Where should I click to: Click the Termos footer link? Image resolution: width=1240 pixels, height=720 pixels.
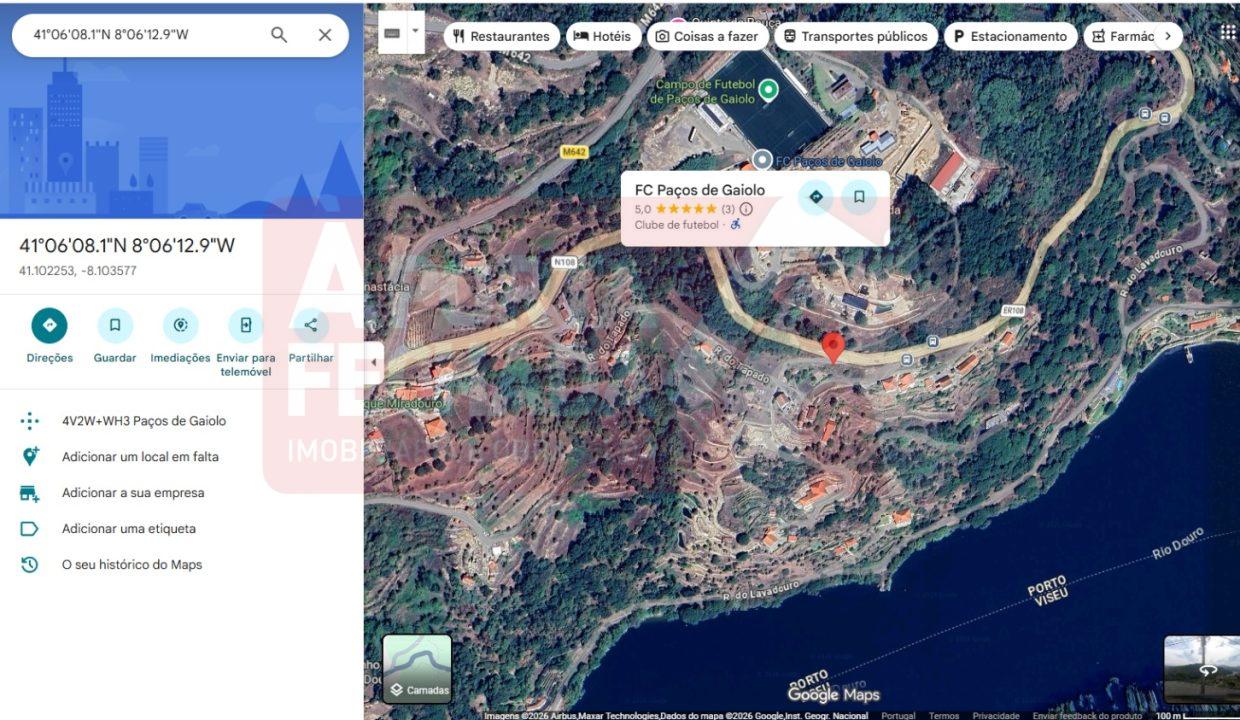click(x=944, y=715)
